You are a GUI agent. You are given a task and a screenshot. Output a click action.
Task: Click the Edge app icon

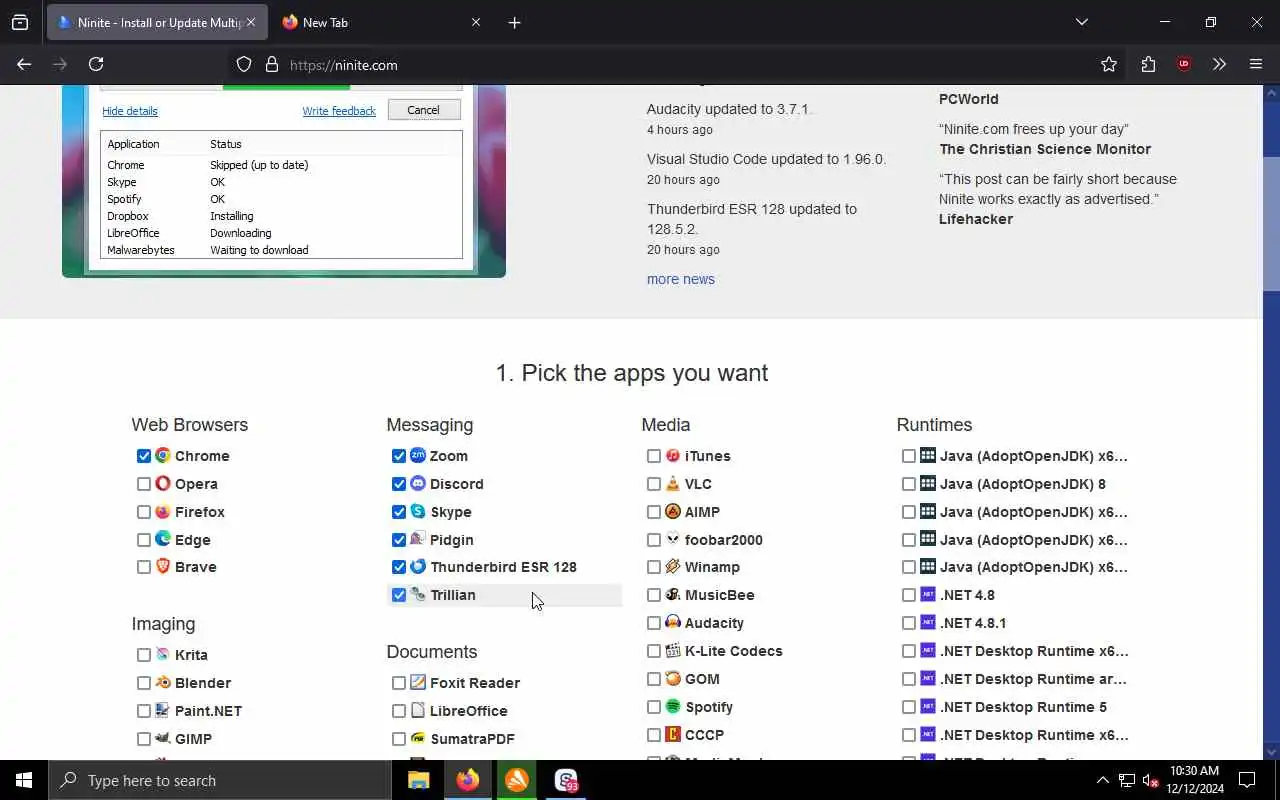click(x=163, y=539)
